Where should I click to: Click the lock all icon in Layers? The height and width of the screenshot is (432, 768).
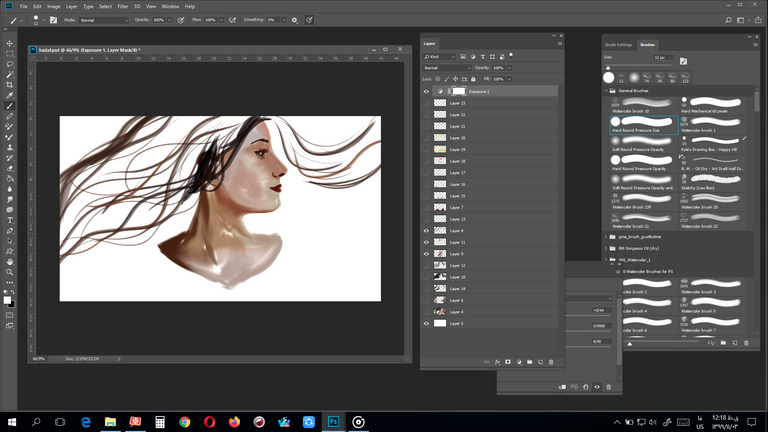coord(473,79)
